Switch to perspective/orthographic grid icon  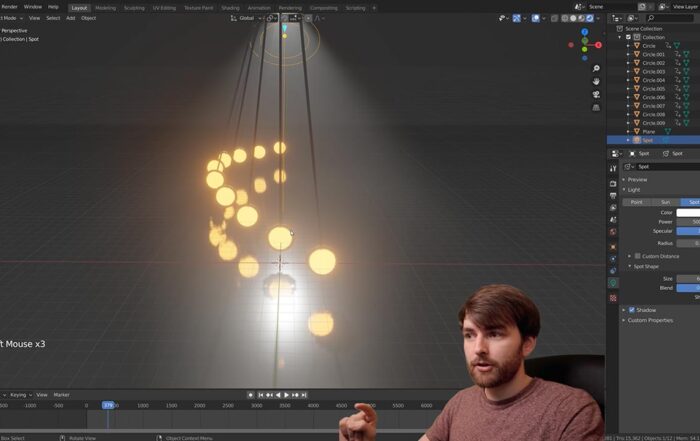(x=596, y=108)
